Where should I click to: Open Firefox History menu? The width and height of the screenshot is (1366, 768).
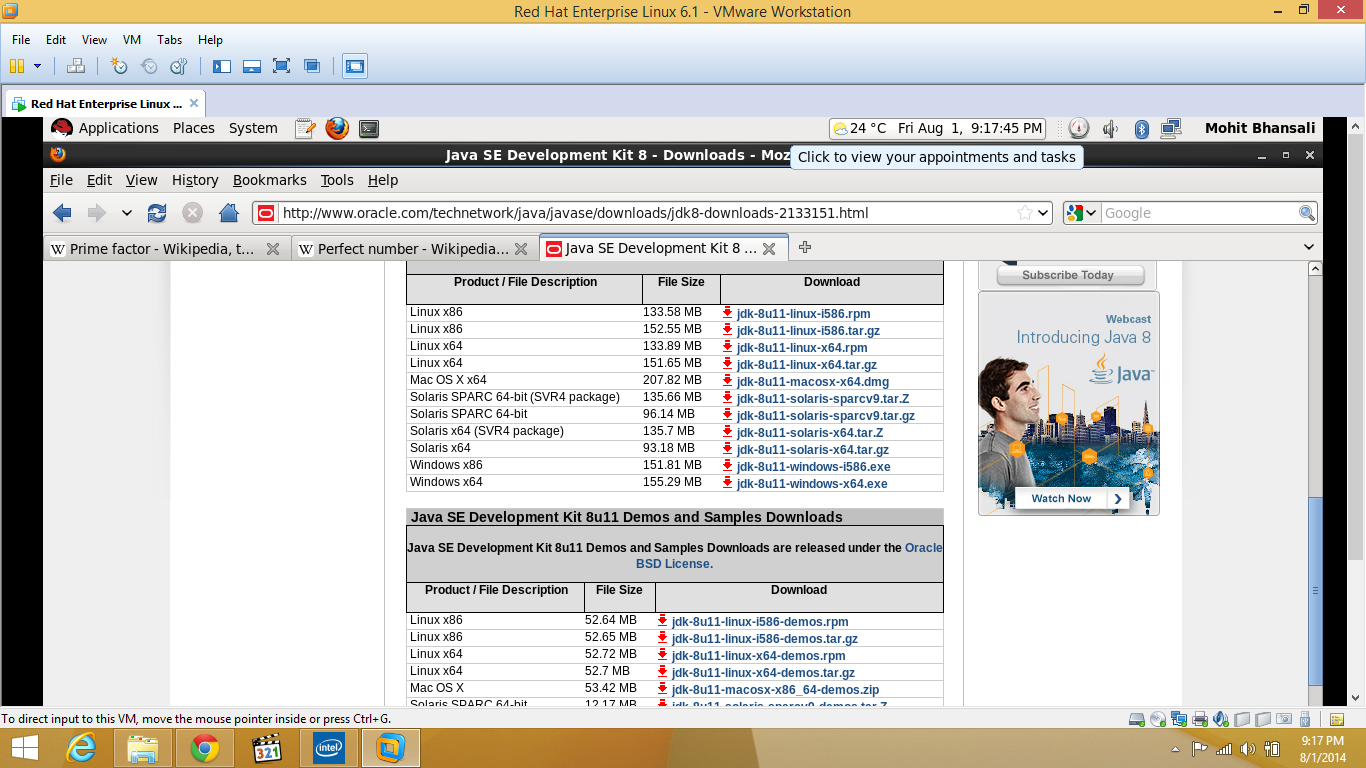pos(195,180)
